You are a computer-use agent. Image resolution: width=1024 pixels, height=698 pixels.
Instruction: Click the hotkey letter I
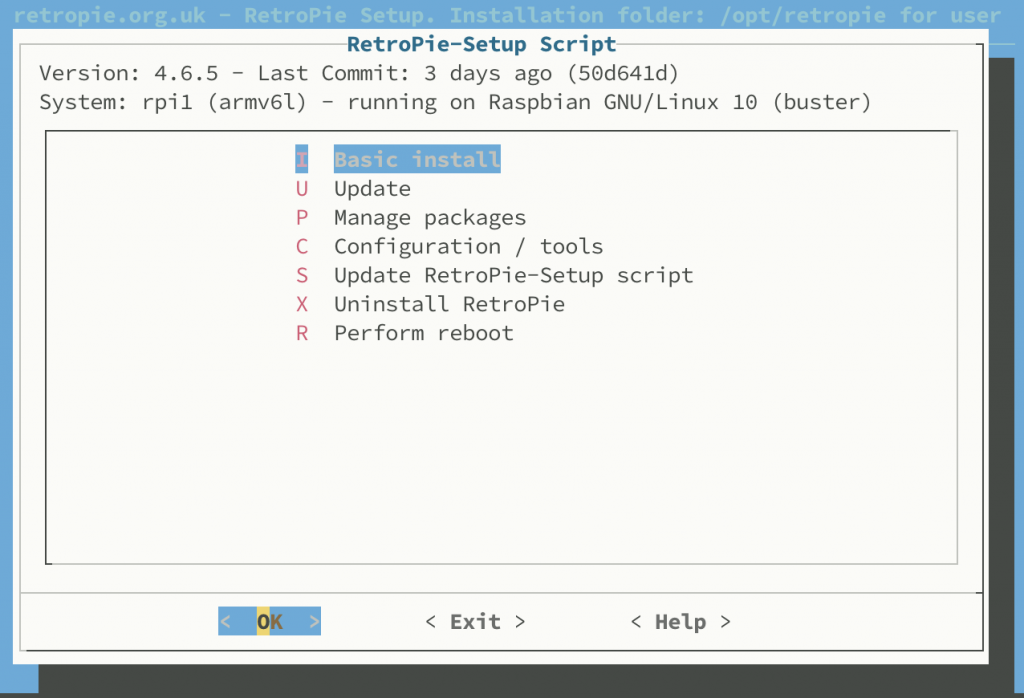[301, 159]
